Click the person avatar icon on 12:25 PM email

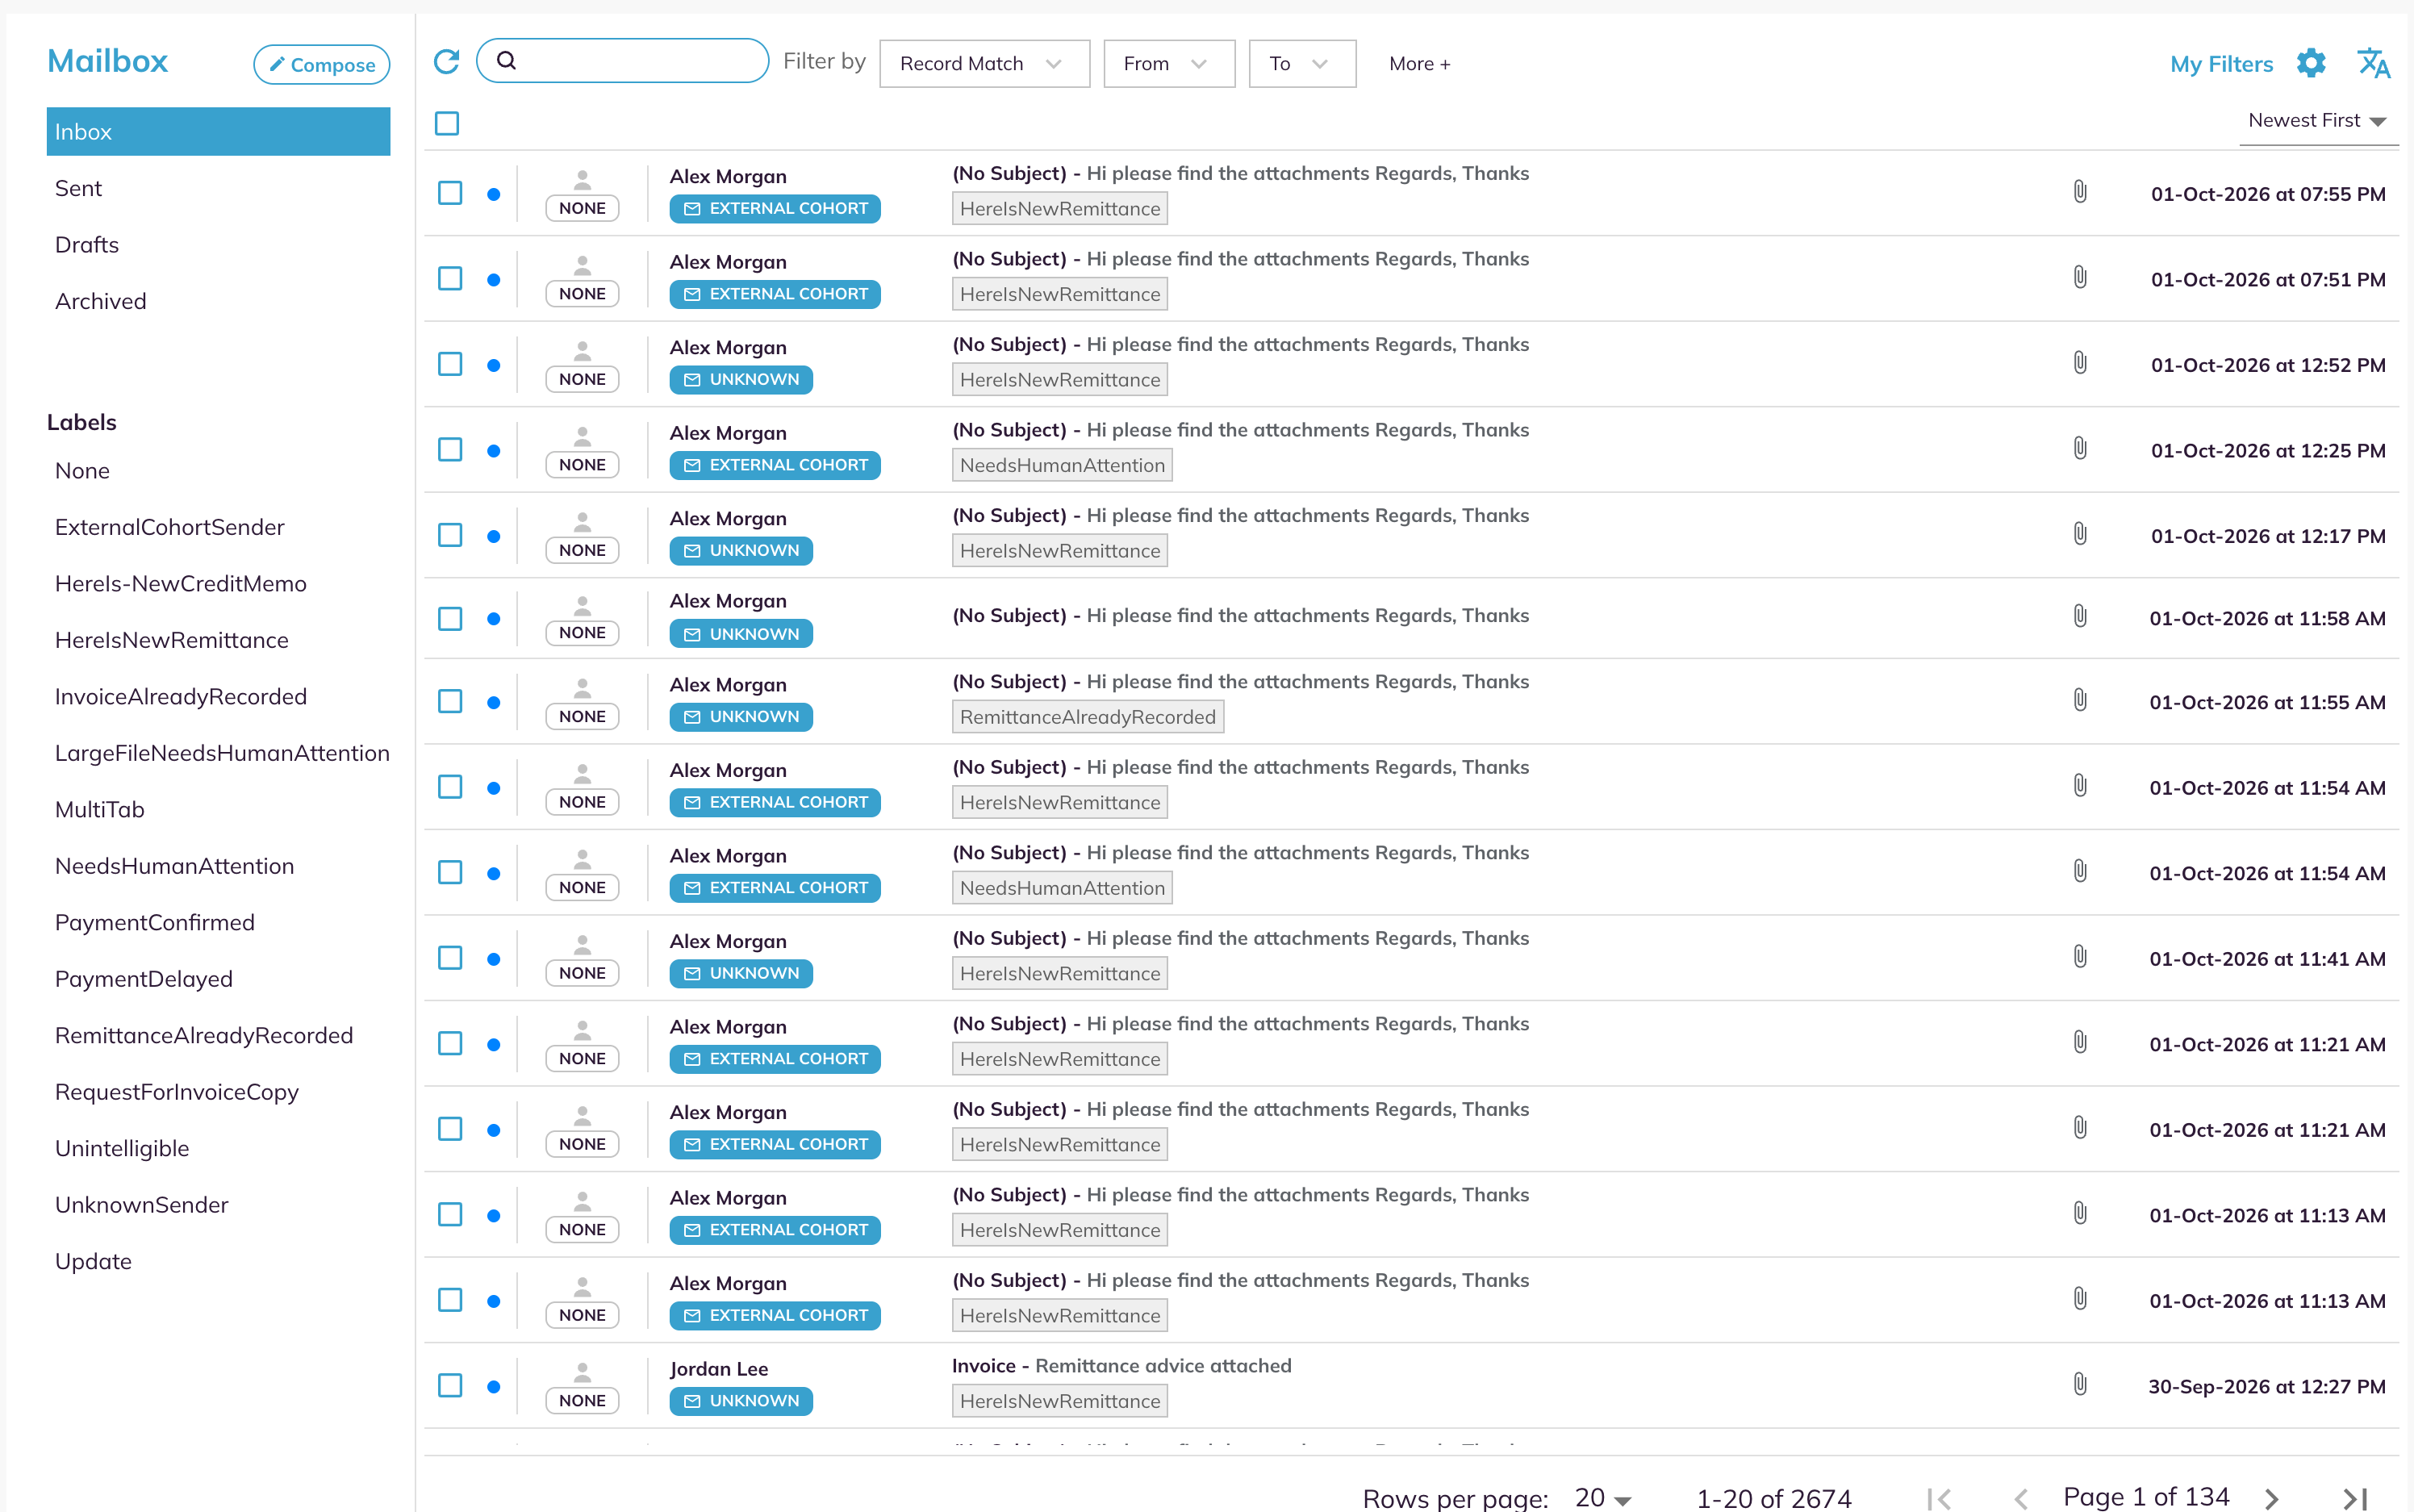[x=582, y=436]
